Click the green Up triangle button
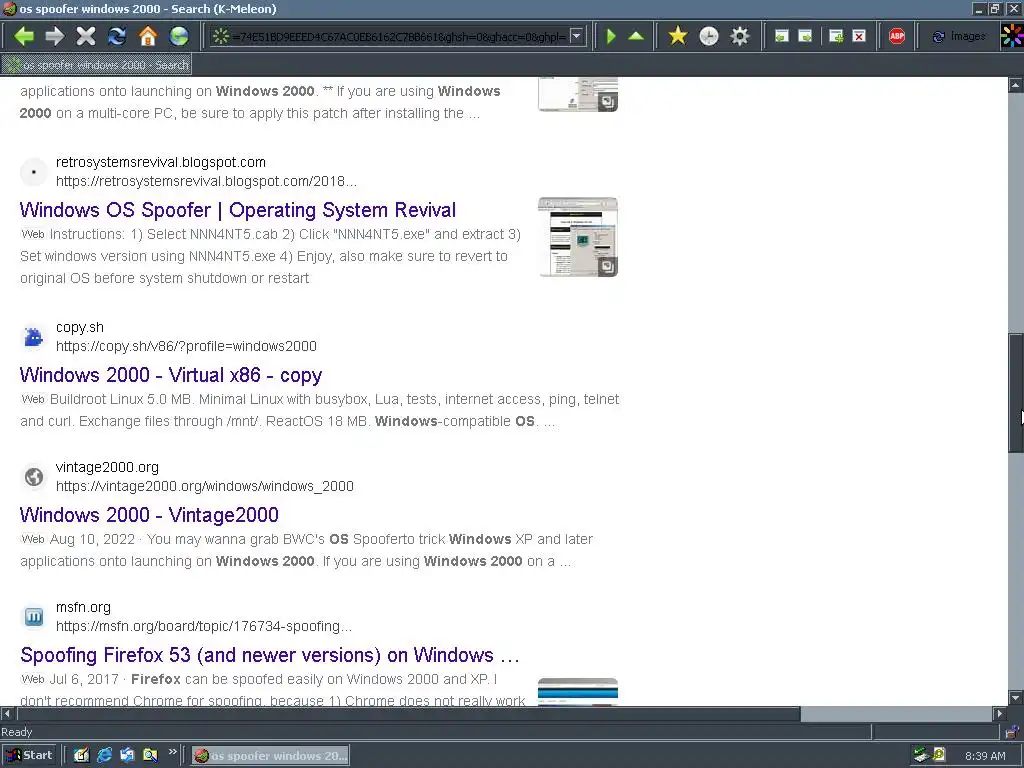1024x768 pixels. click(x=636, y=36)
